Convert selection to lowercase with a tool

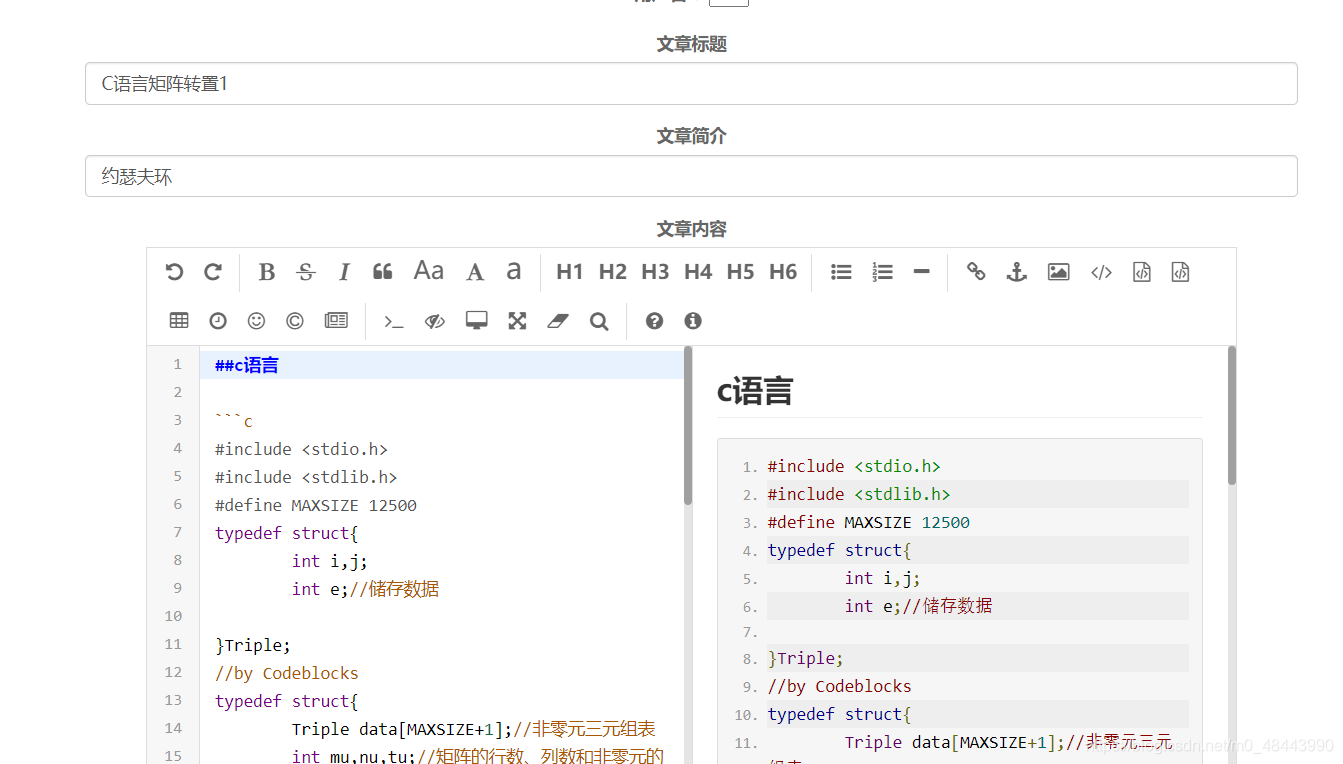513,271
